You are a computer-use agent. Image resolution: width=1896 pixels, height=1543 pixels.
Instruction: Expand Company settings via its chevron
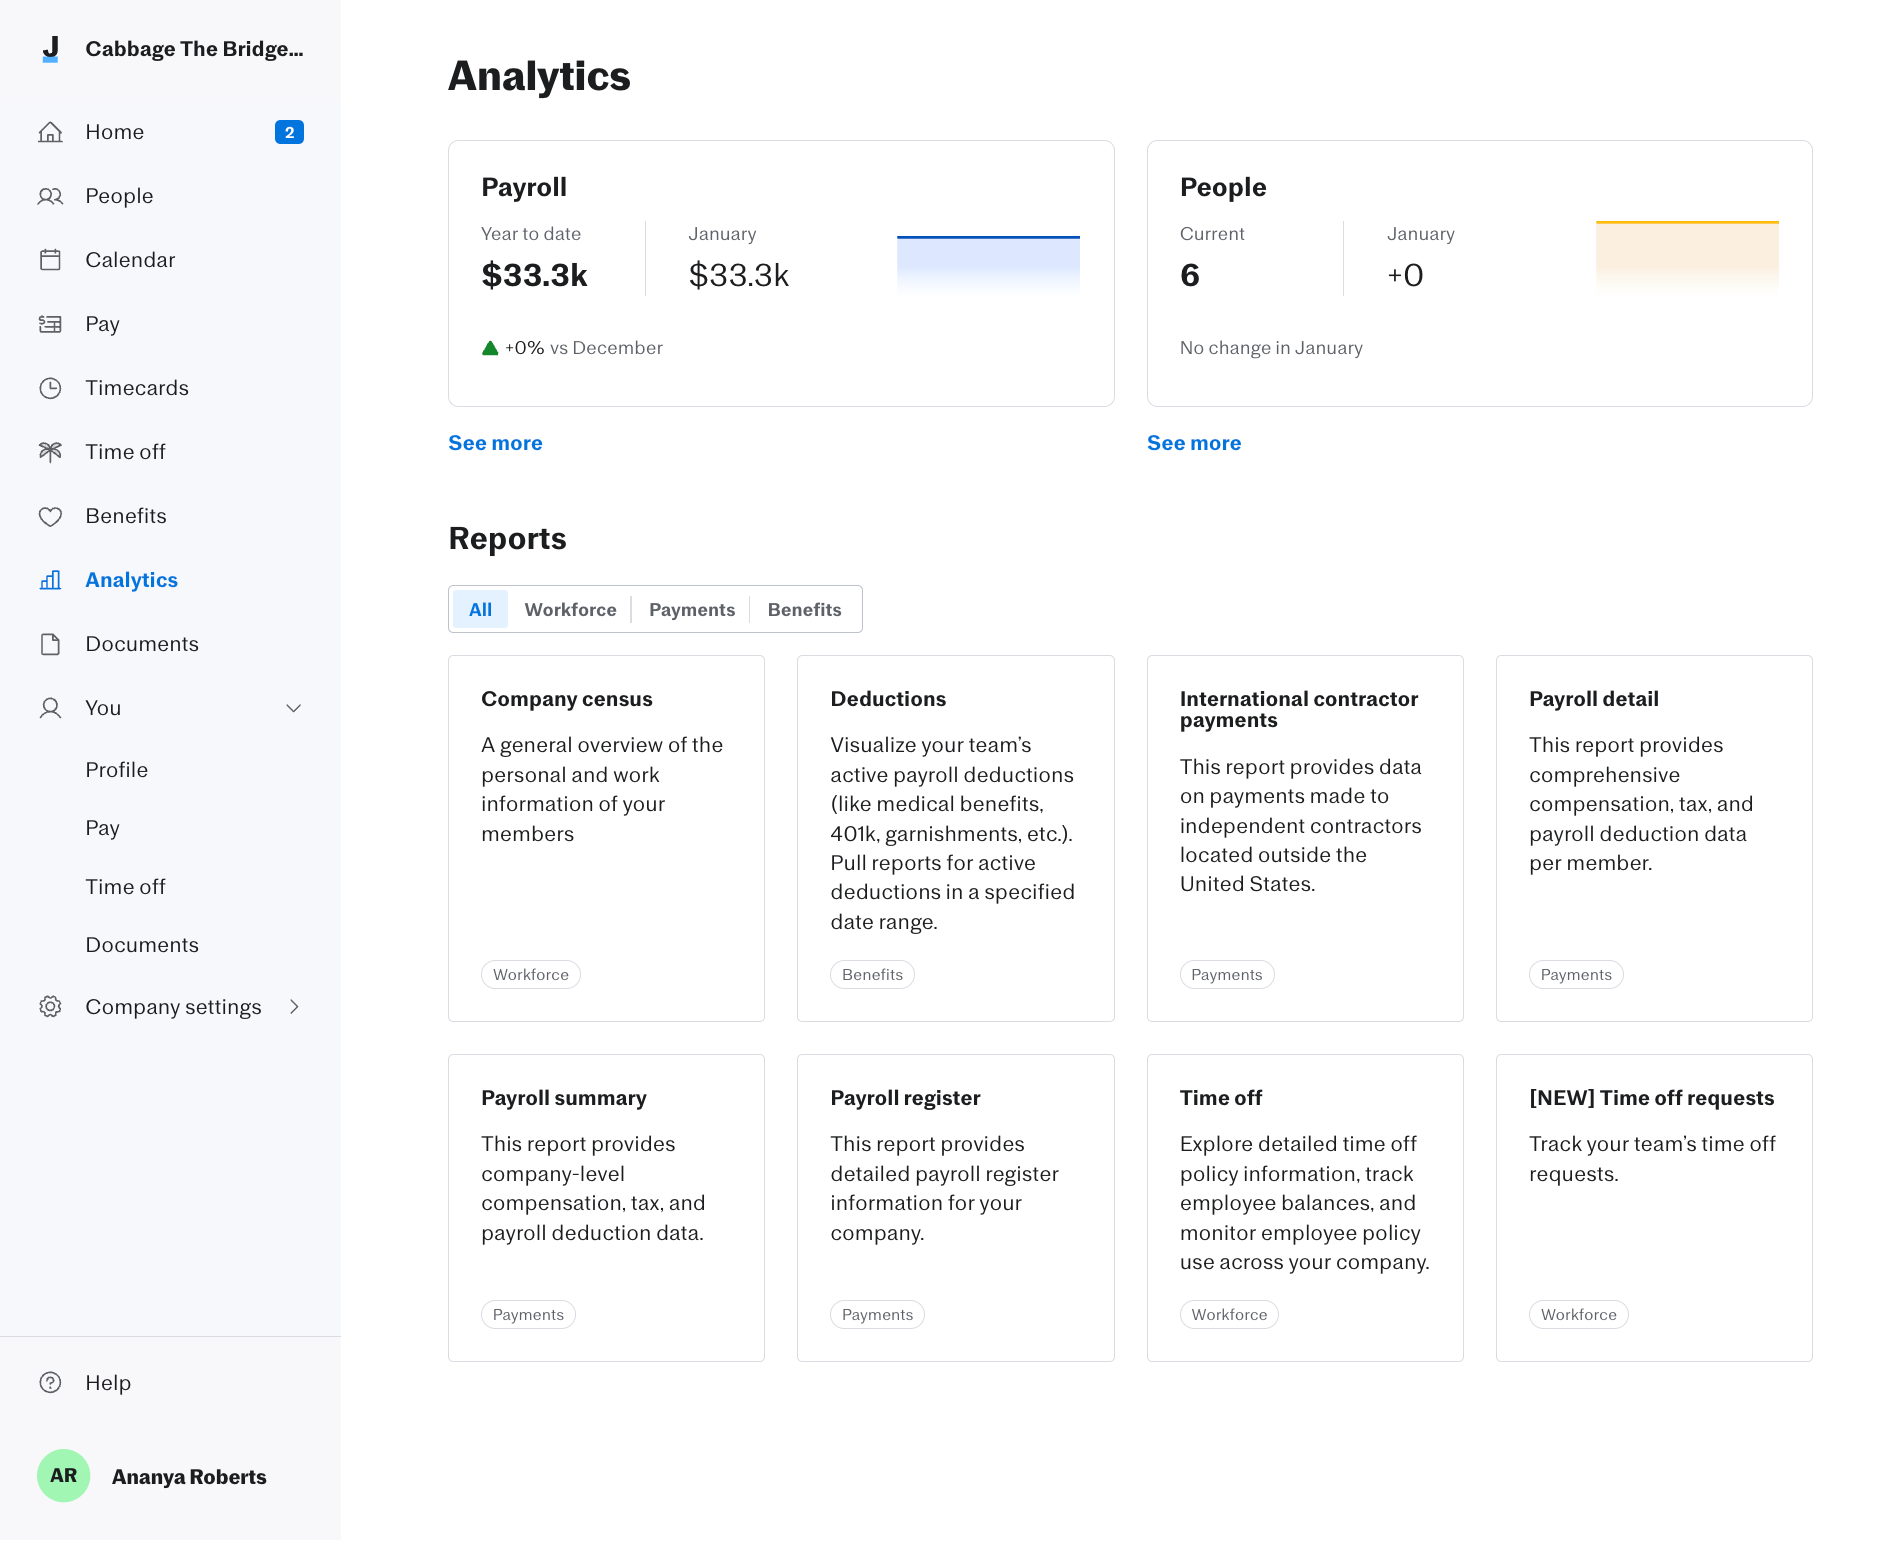pyautogui.click(x=293, y=1007)
